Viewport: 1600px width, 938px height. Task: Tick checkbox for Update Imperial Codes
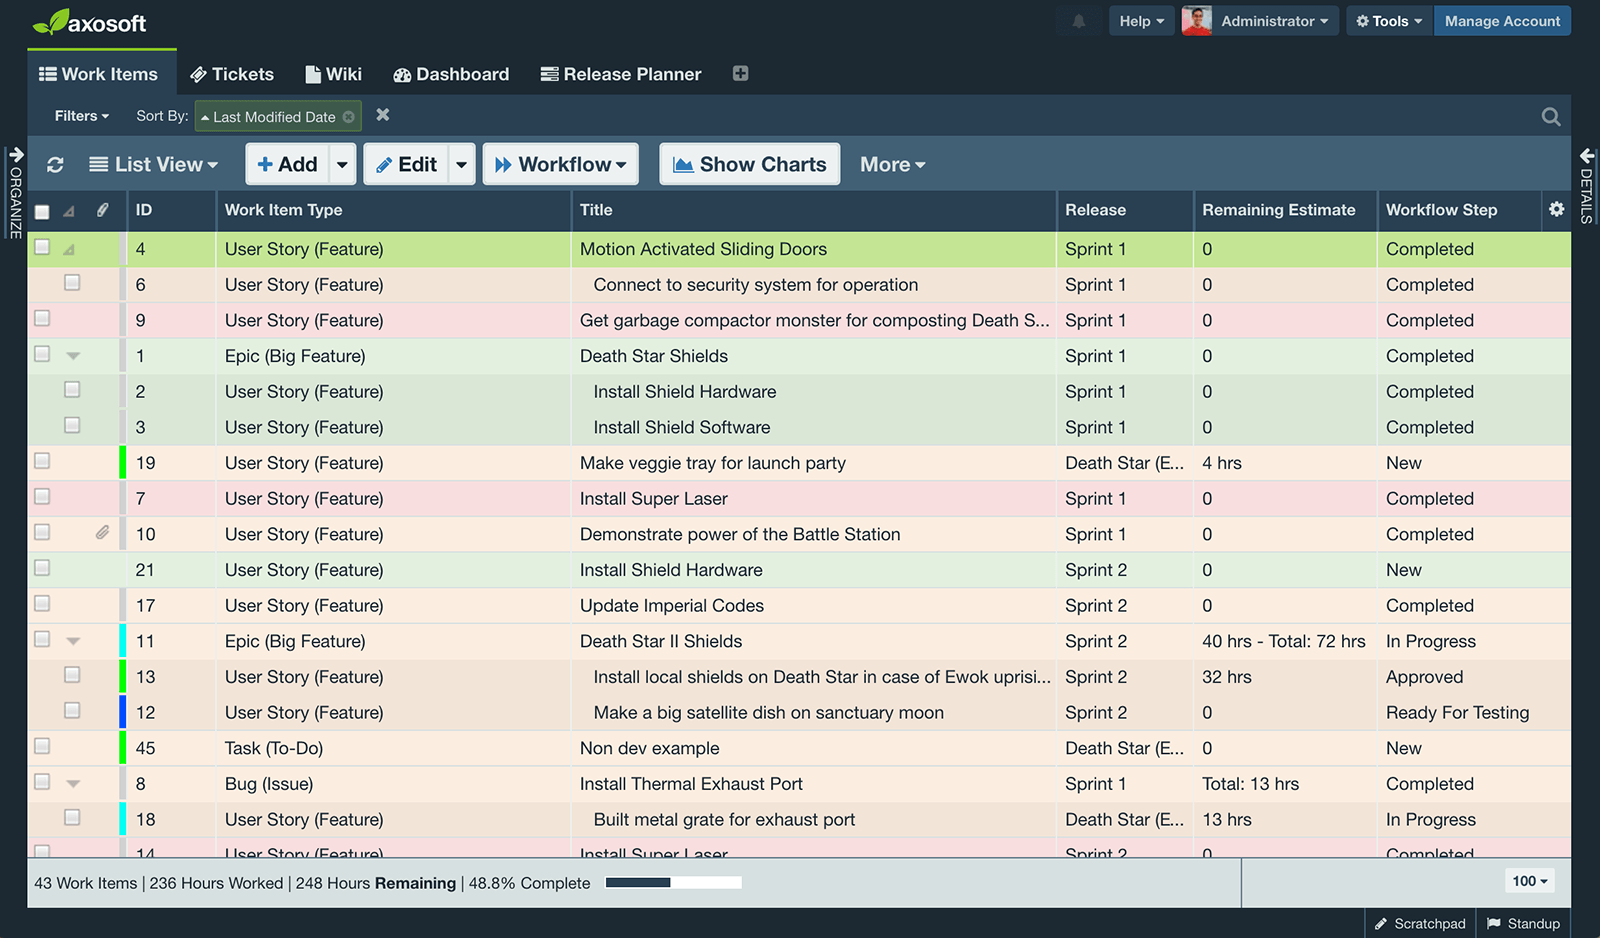42,603
